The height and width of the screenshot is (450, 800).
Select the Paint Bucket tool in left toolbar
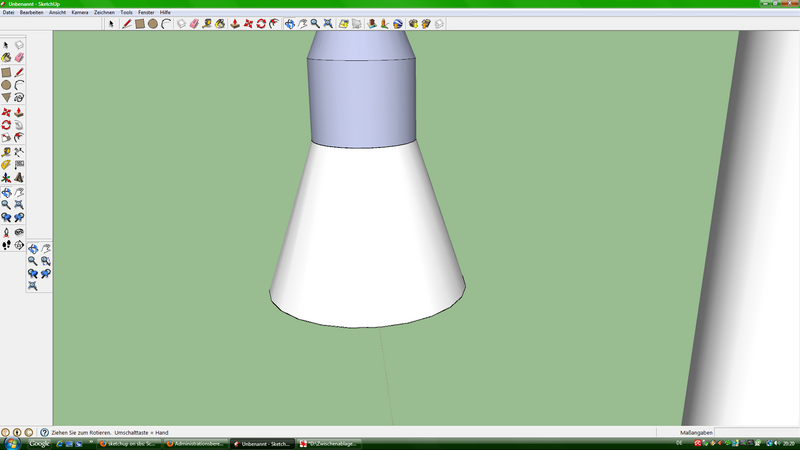point(6,58)
